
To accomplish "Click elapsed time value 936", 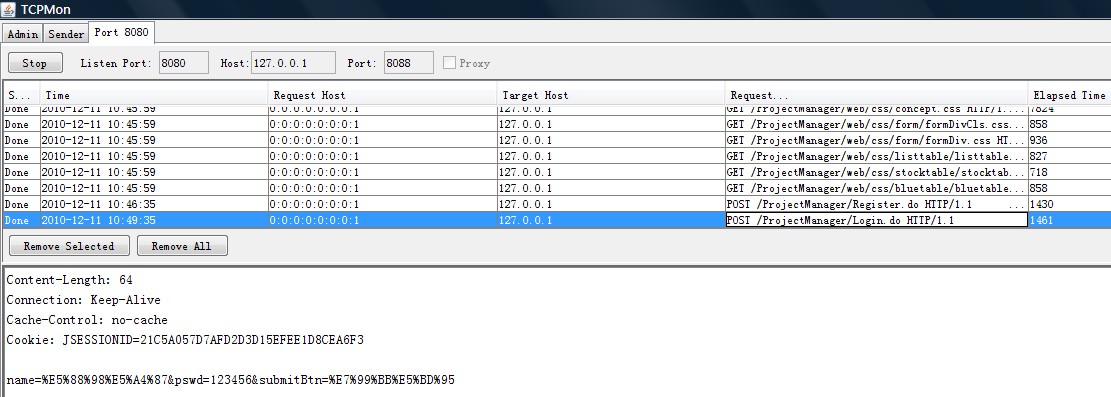I will click(1039, 140).
